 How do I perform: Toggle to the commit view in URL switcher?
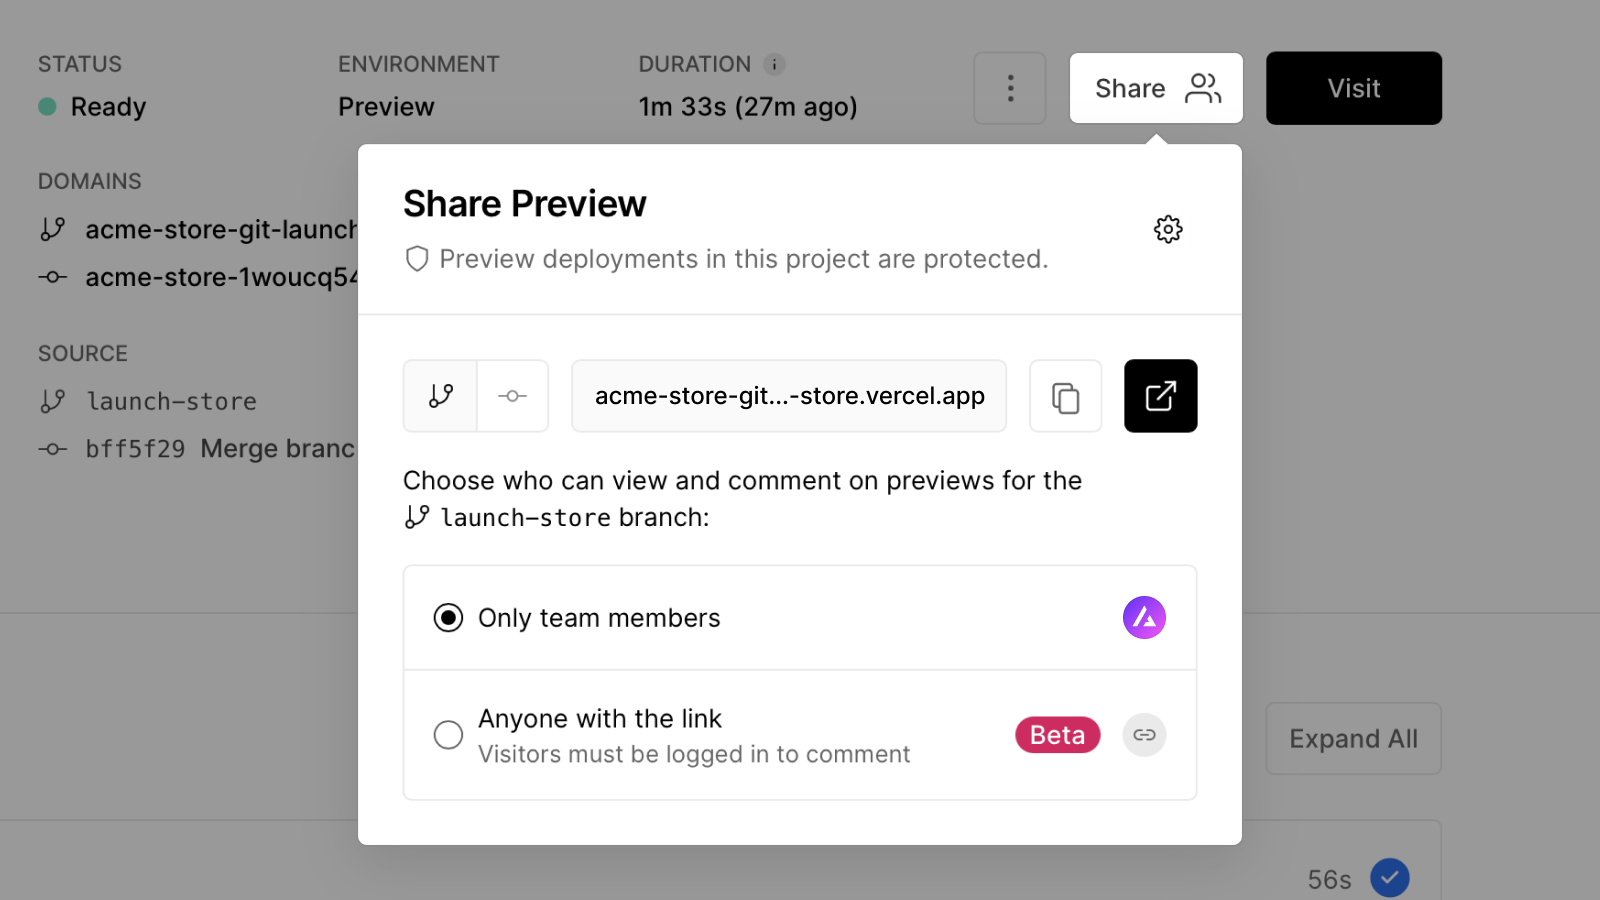(x=513, y=396)
